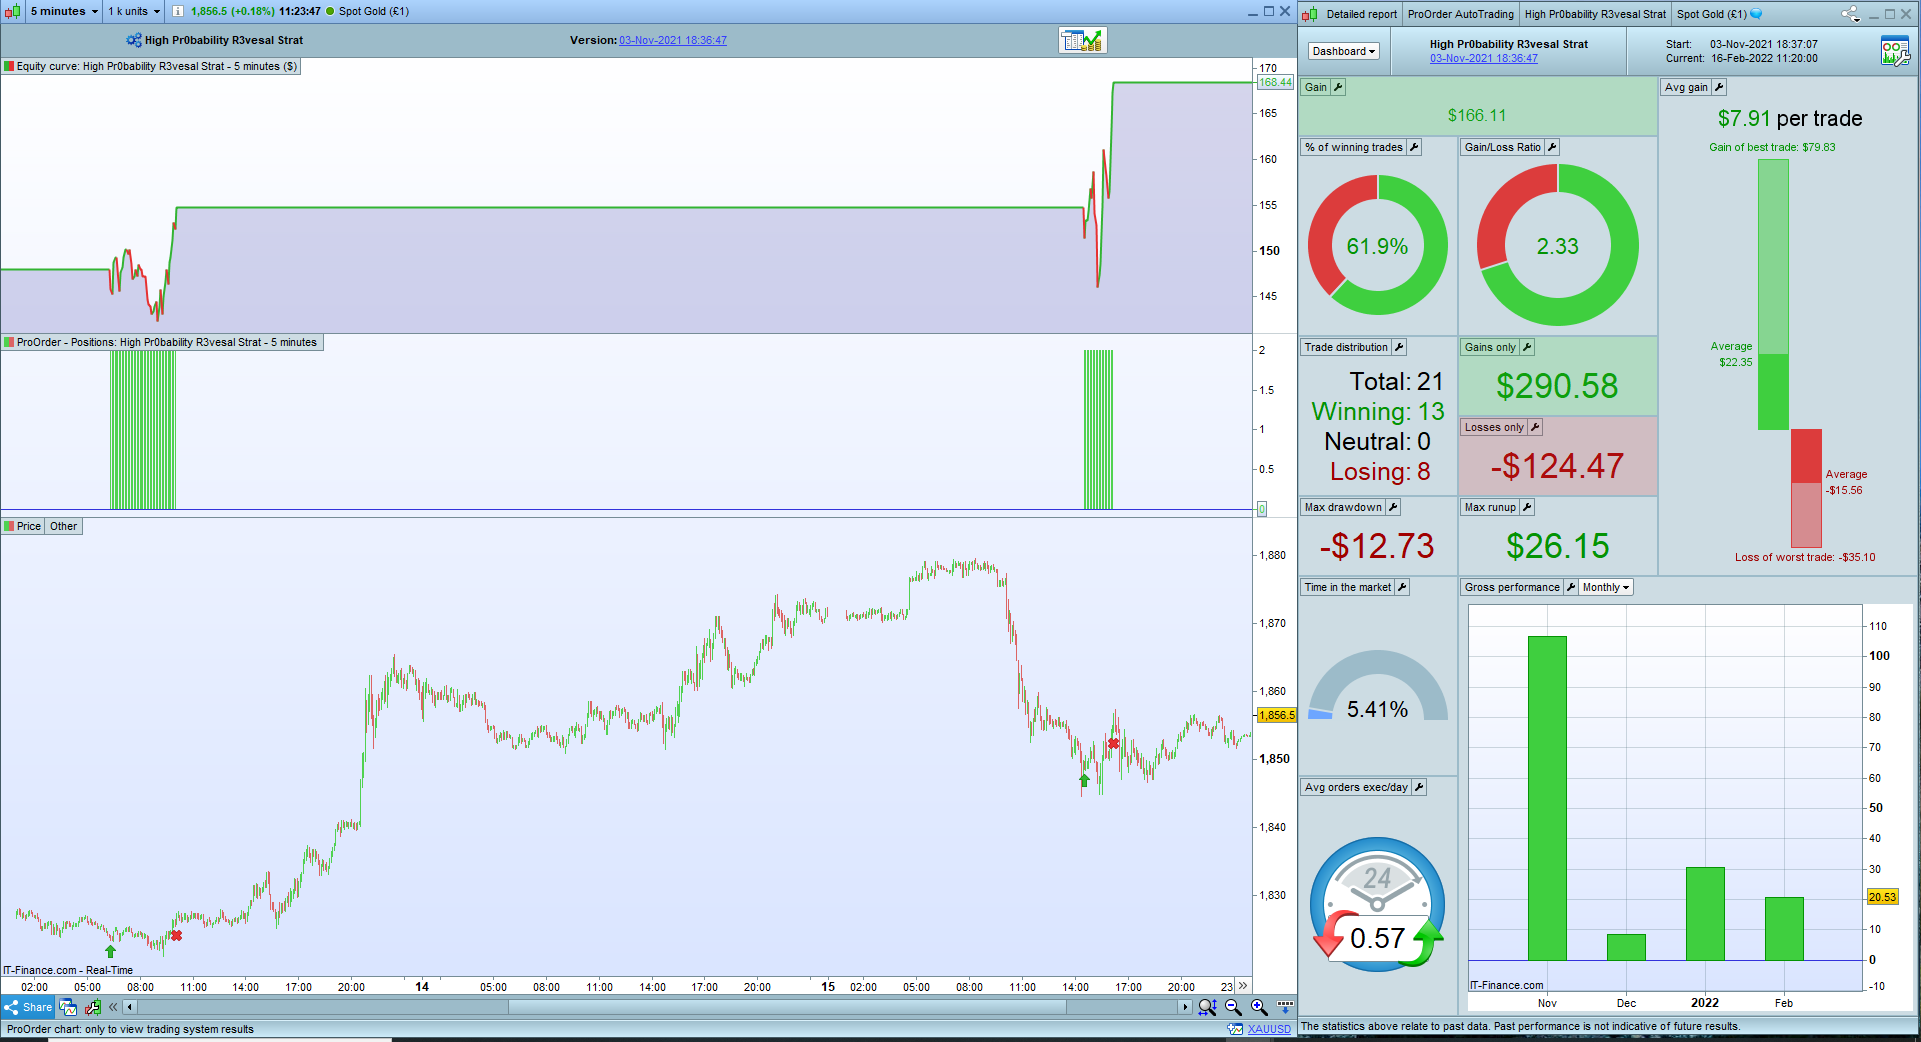
Task: Select the Spot Gold (£1) tab
Action: coord(1711,14)
